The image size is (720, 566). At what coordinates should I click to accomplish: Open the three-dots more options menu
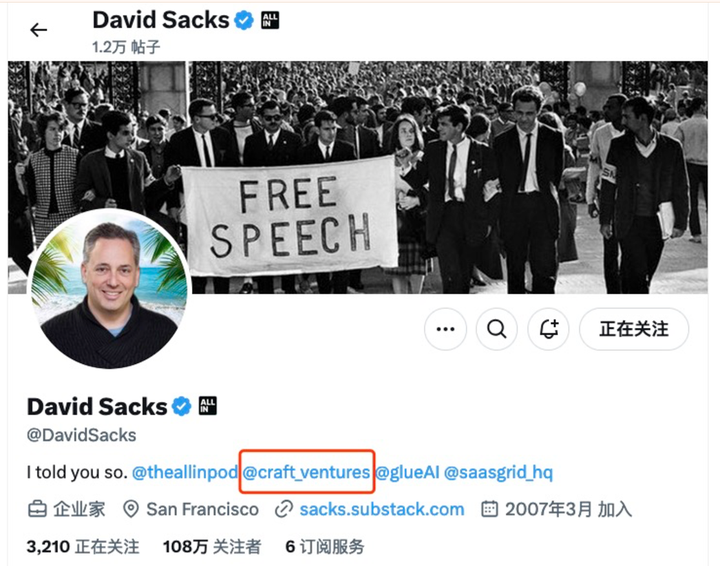[445, 329]
